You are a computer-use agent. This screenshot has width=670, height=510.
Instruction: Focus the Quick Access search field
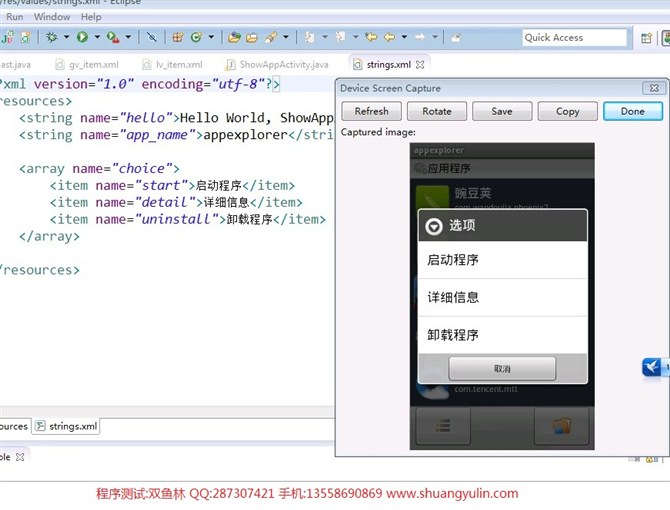pyautogui.click(x=574, y=38)
